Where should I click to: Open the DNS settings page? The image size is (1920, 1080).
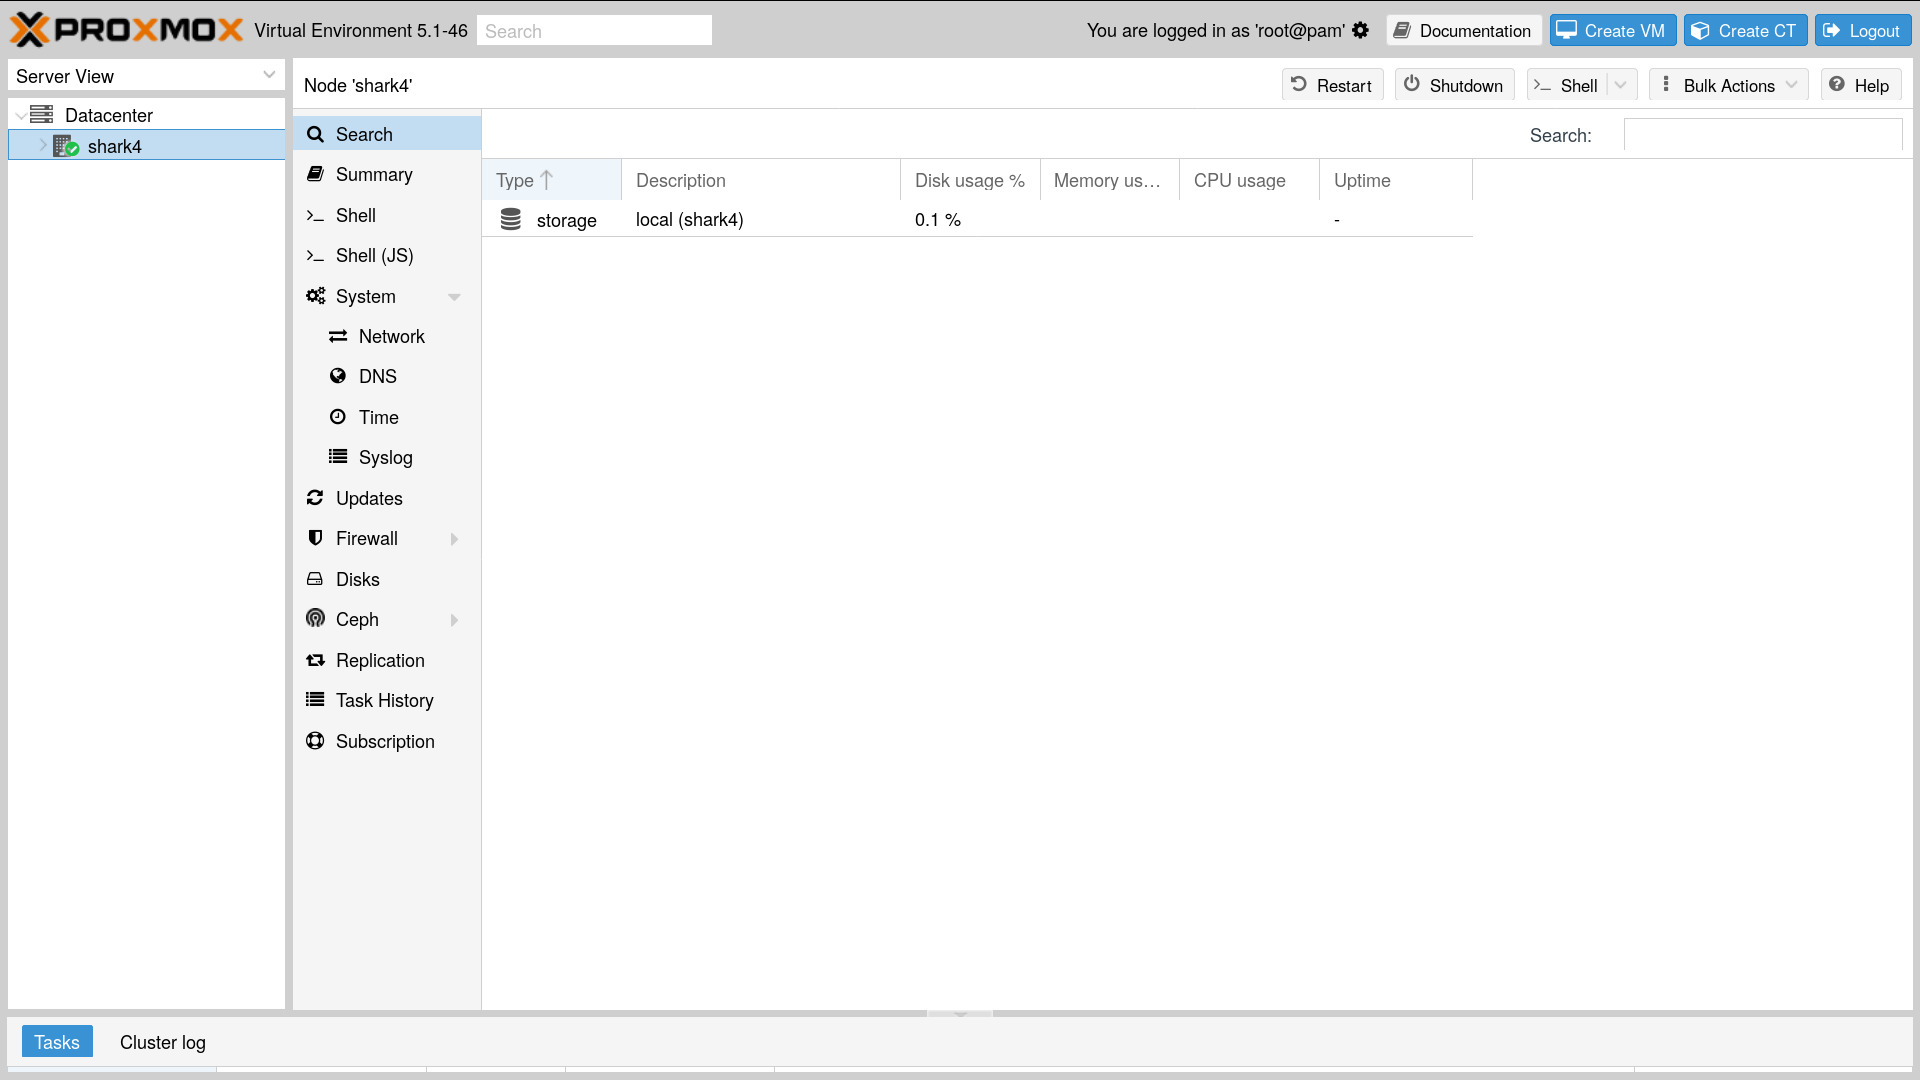[x=377, y=376]
